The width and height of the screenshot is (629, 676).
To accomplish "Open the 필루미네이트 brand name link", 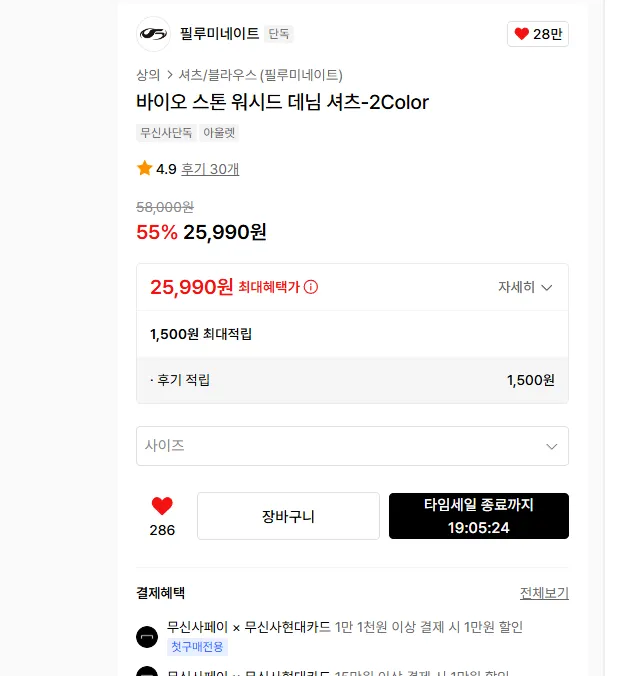I will [x=219, y=34].
